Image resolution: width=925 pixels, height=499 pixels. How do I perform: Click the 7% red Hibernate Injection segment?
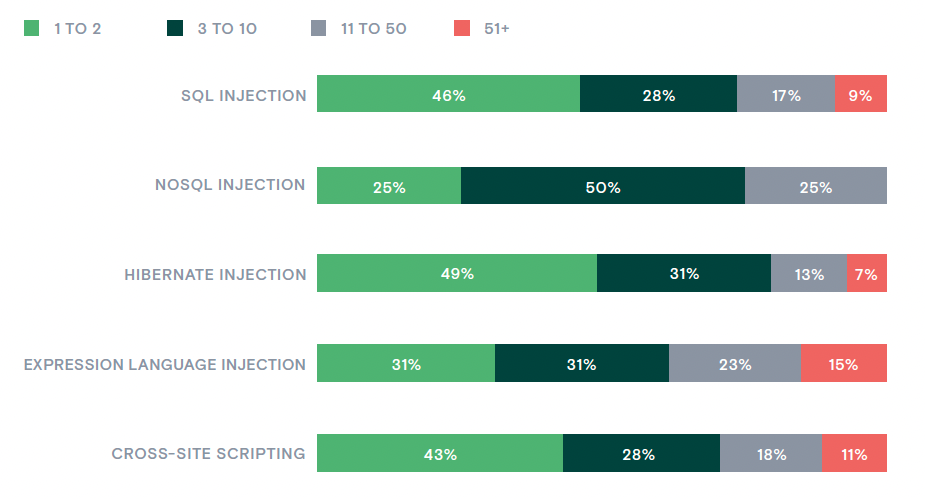866,274
